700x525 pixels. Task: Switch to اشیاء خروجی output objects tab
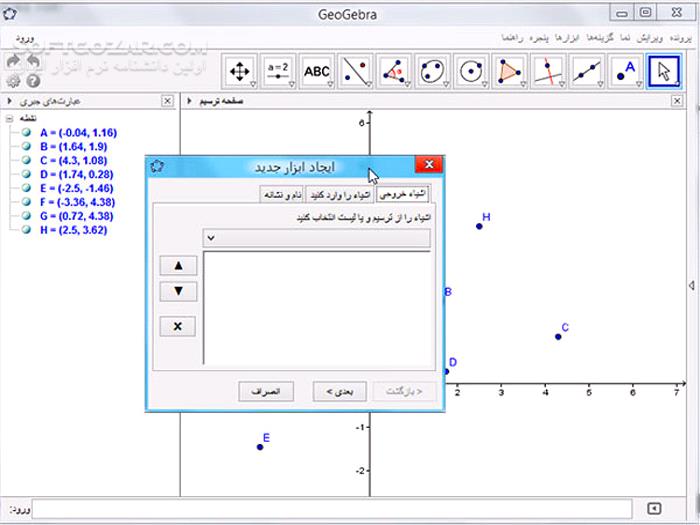(x=403, y=195)
